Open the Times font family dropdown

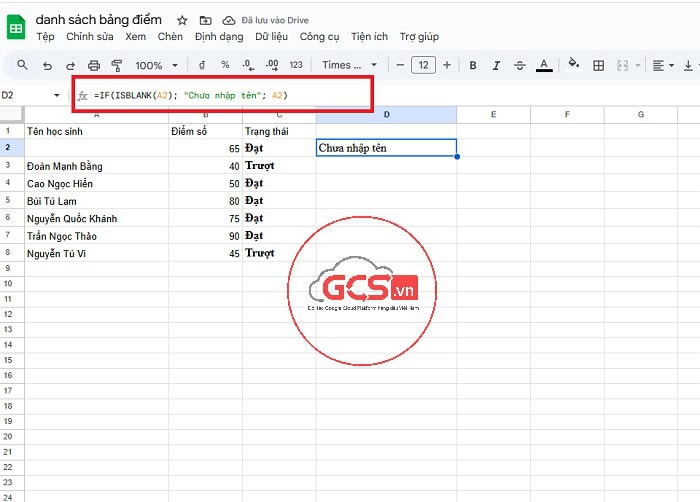[347, 65]
